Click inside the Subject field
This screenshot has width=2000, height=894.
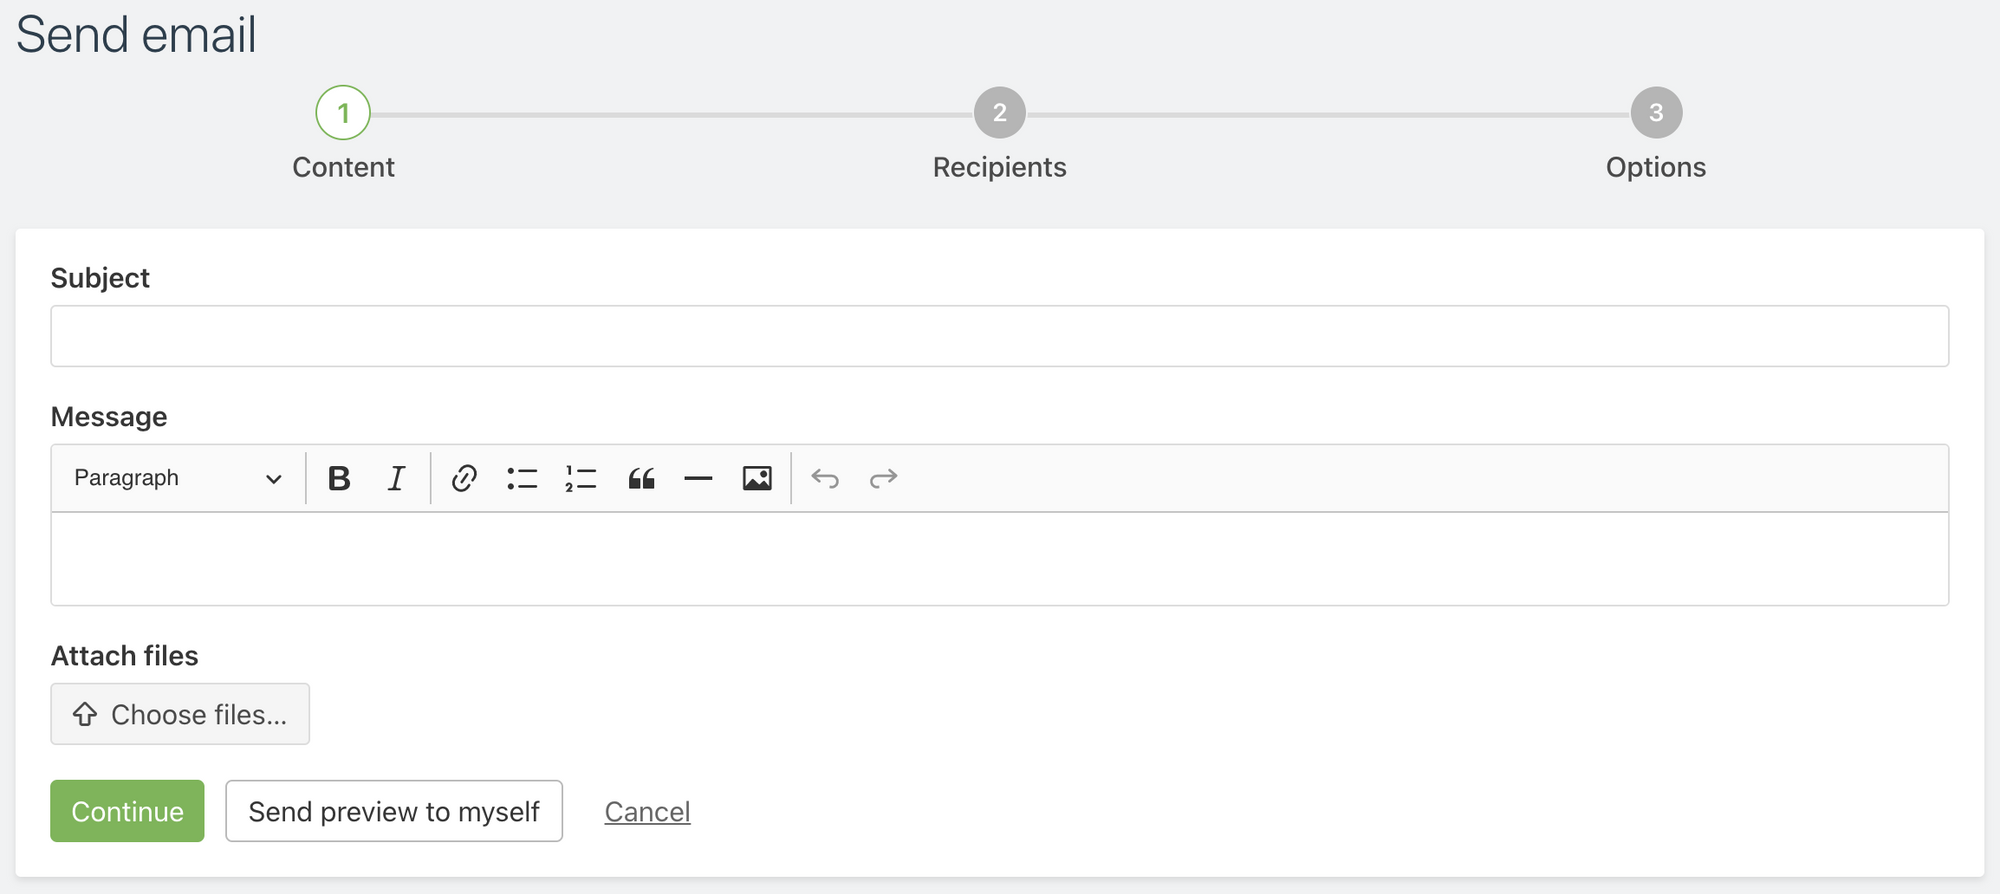[x=999, y=335]
